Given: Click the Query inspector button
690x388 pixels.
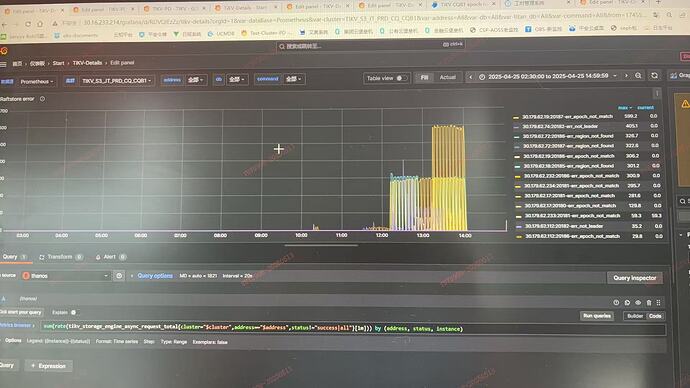Looking at the screenshot, I should tap(635, 278).
